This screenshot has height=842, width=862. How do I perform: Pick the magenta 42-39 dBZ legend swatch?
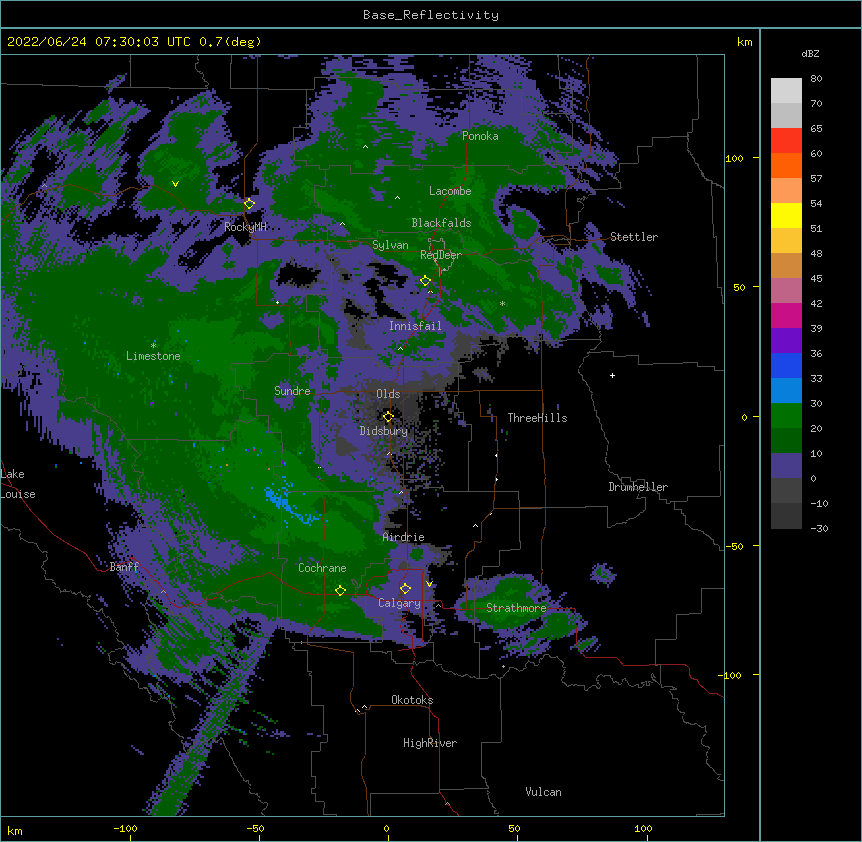(786, 315)
